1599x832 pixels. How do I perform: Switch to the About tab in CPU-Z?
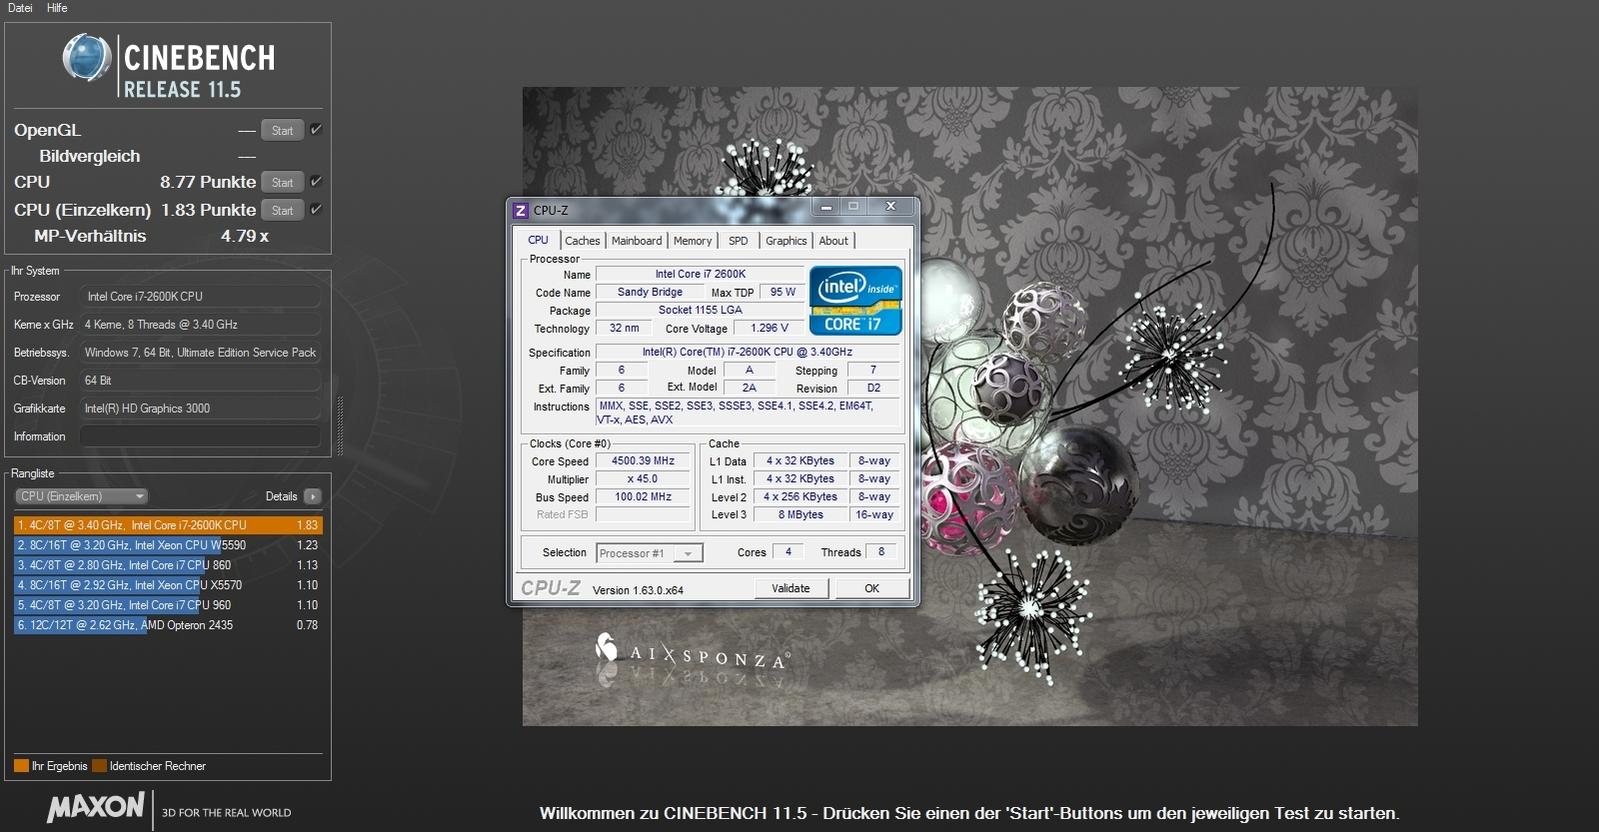coord(833,241)
